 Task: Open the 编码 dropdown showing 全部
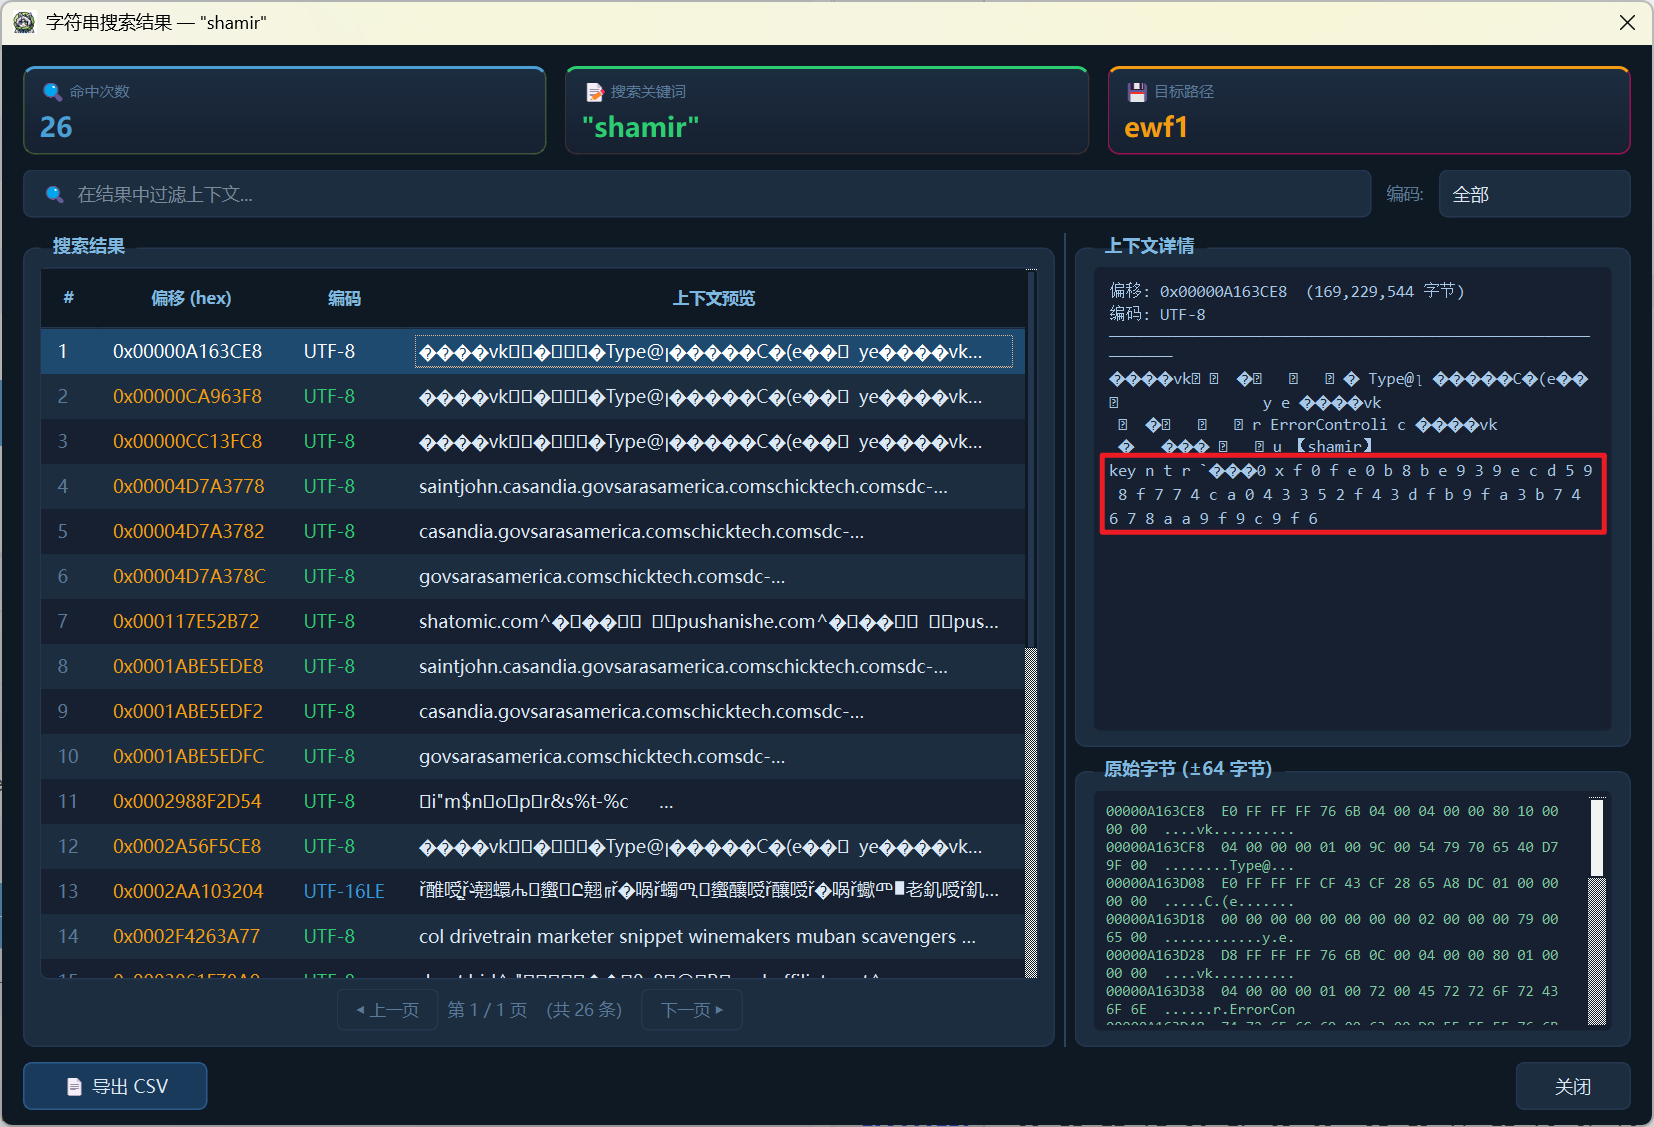tap(1533, 194)
